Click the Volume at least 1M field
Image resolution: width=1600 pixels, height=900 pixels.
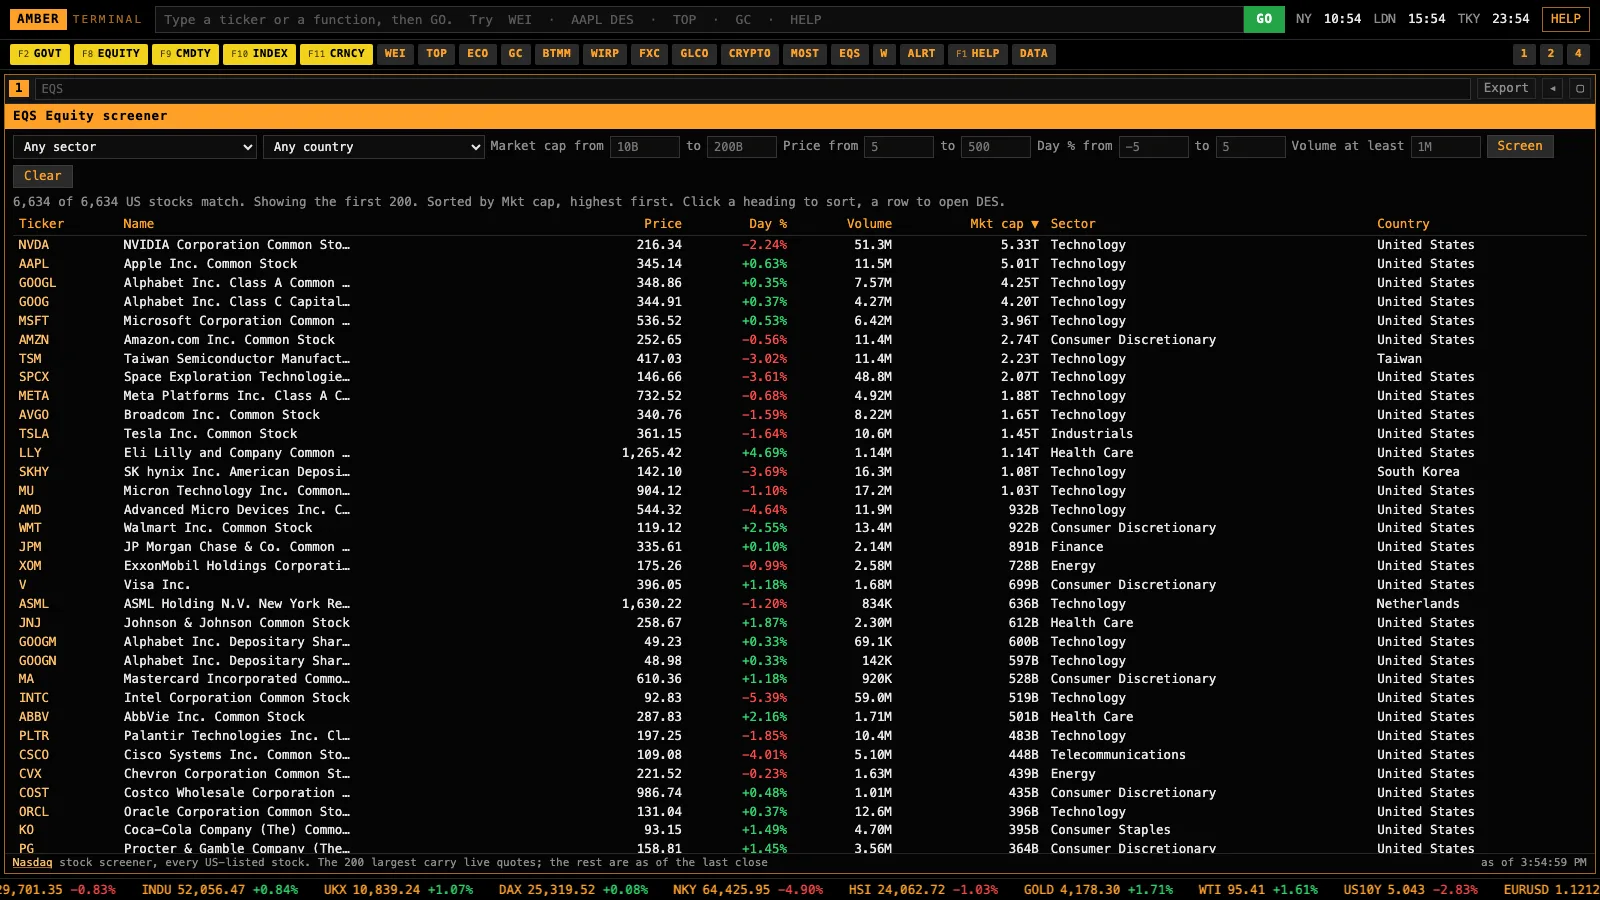point(1446,147)
